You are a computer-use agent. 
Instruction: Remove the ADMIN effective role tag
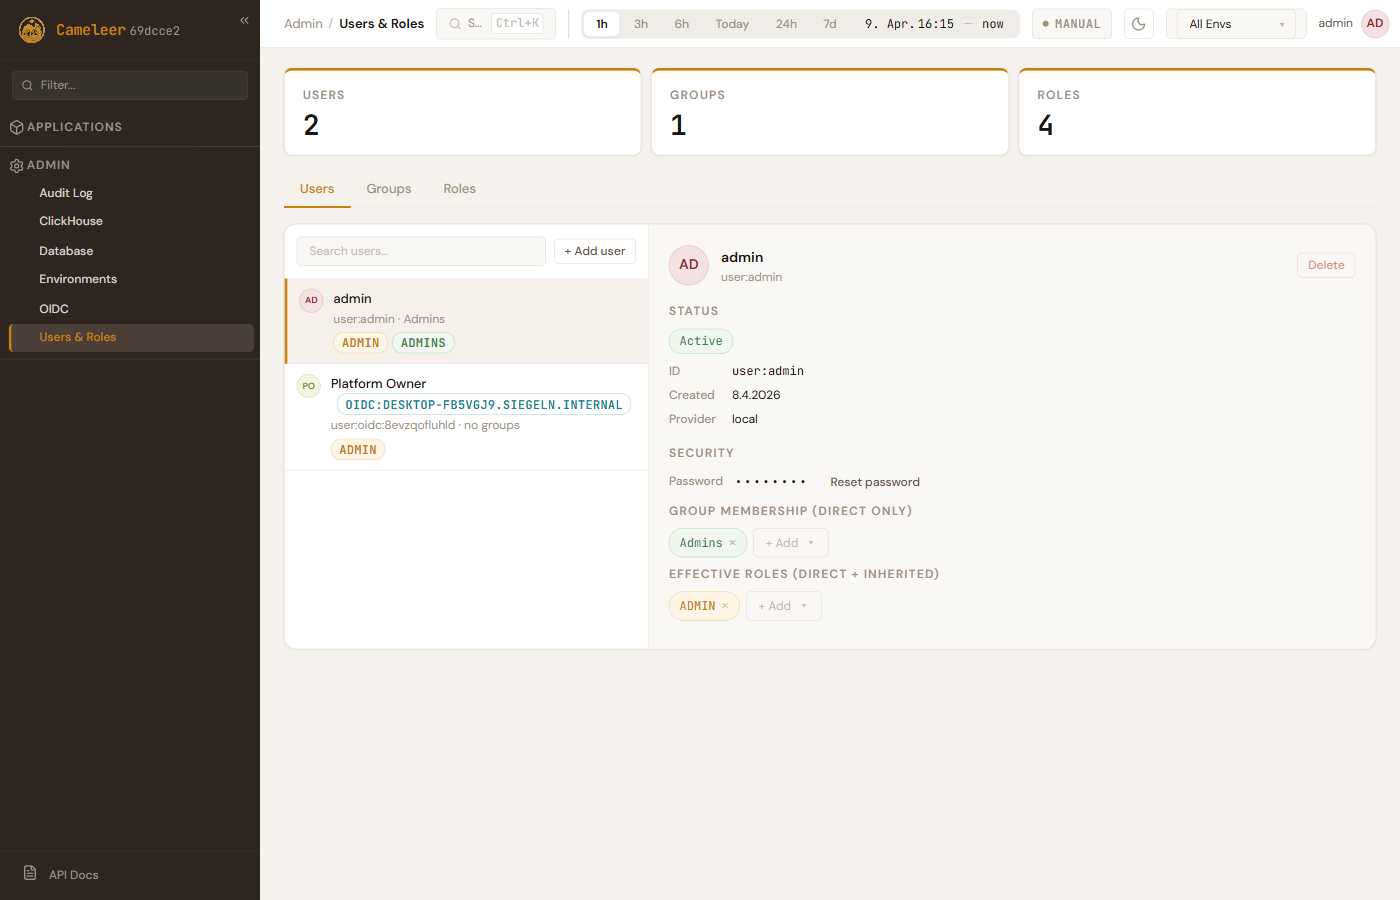[725, 606]
